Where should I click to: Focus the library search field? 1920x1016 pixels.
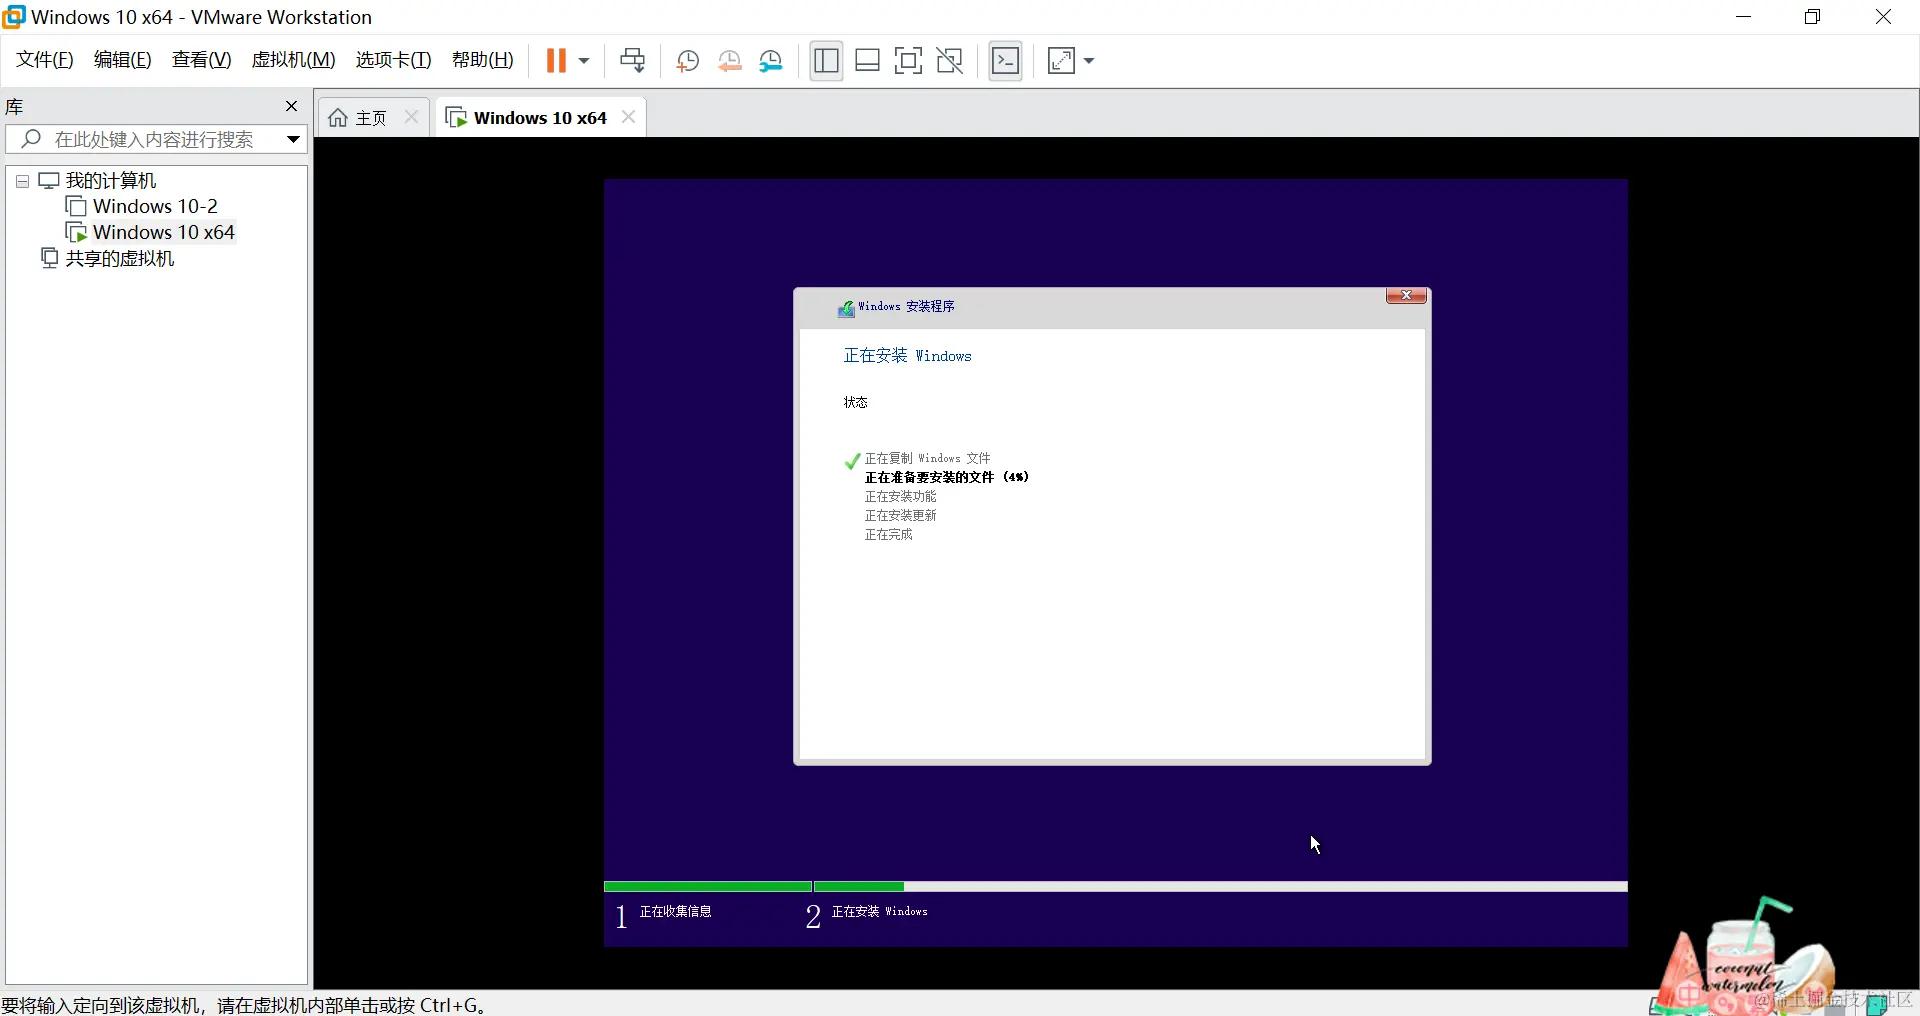click(x=153, y=139)
